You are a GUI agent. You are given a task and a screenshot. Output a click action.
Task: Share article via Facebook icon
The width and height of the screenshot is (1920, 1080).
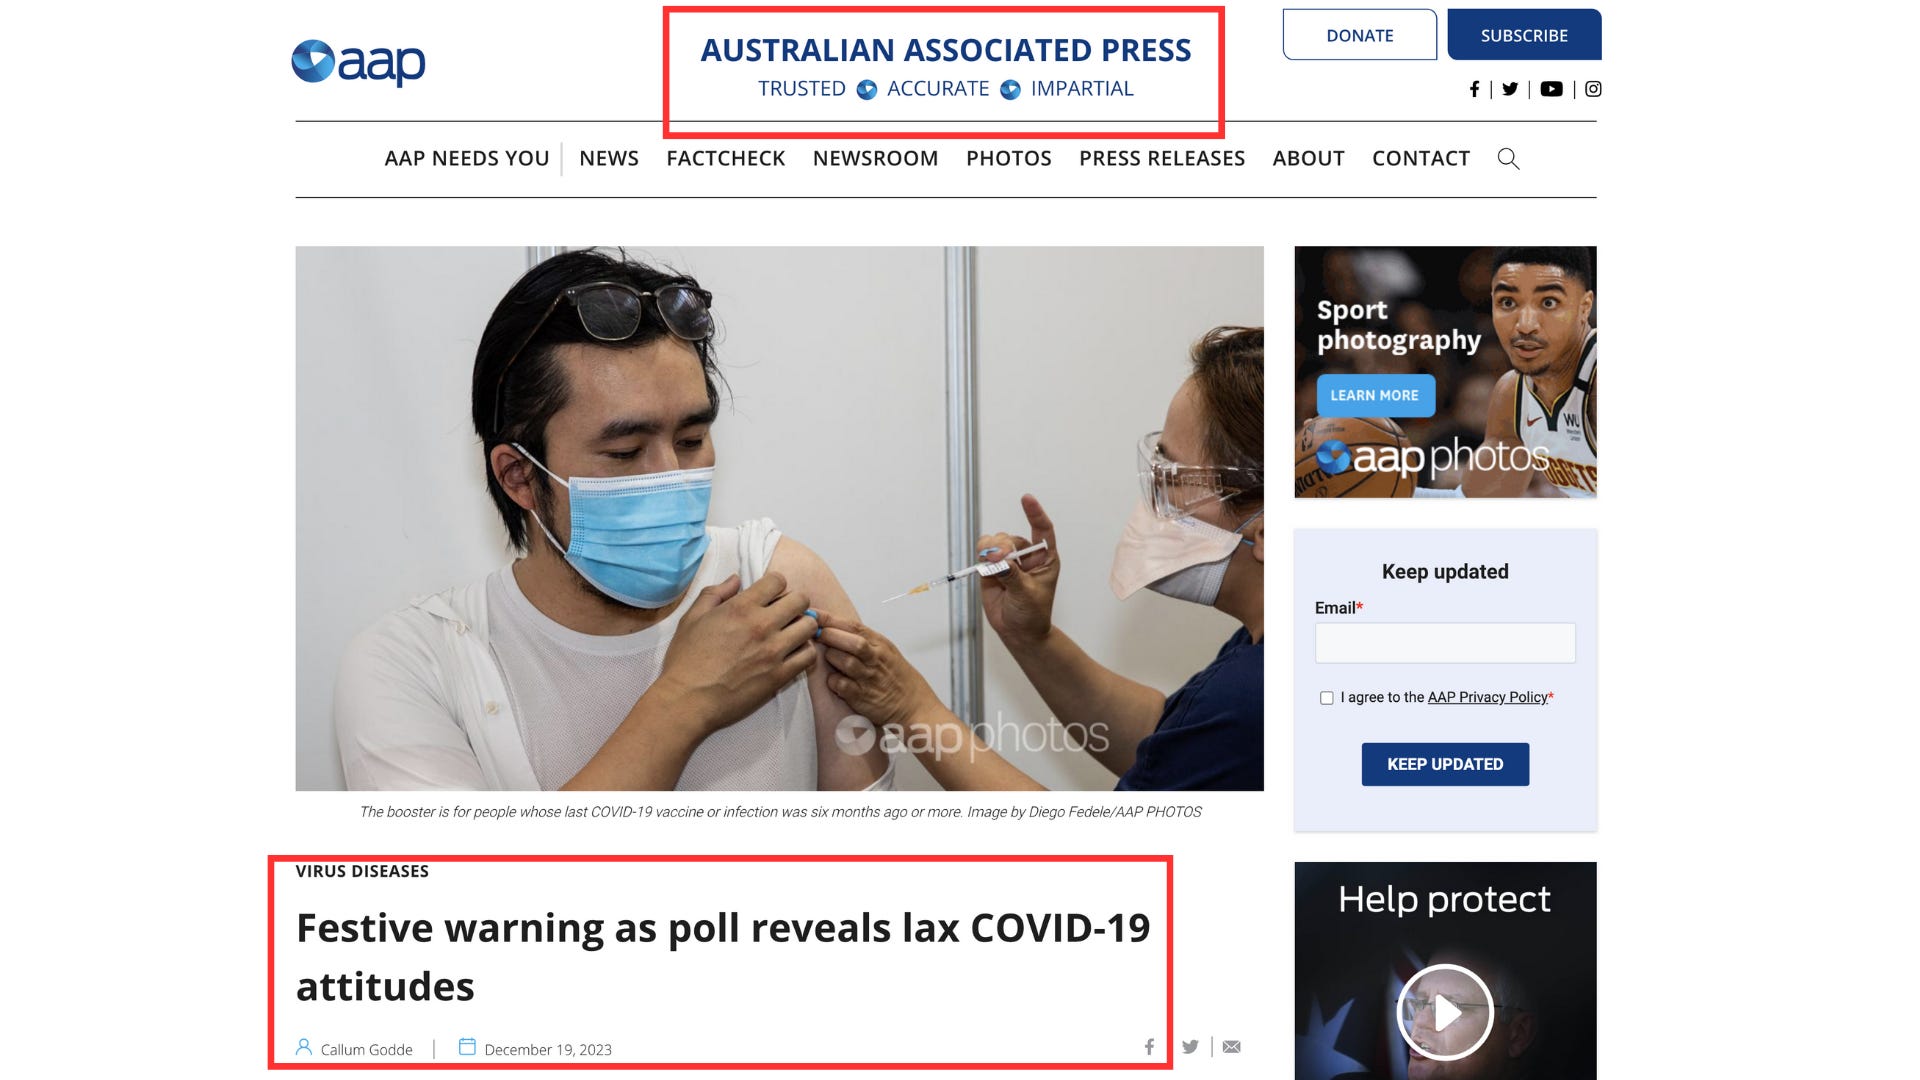(x=1149, y=1047)
